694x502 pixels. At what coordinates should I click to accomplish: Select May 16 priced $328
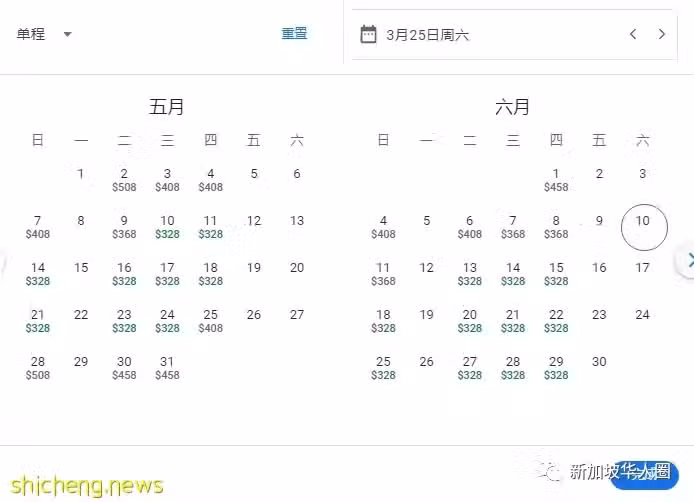click(x=124, y=274)
